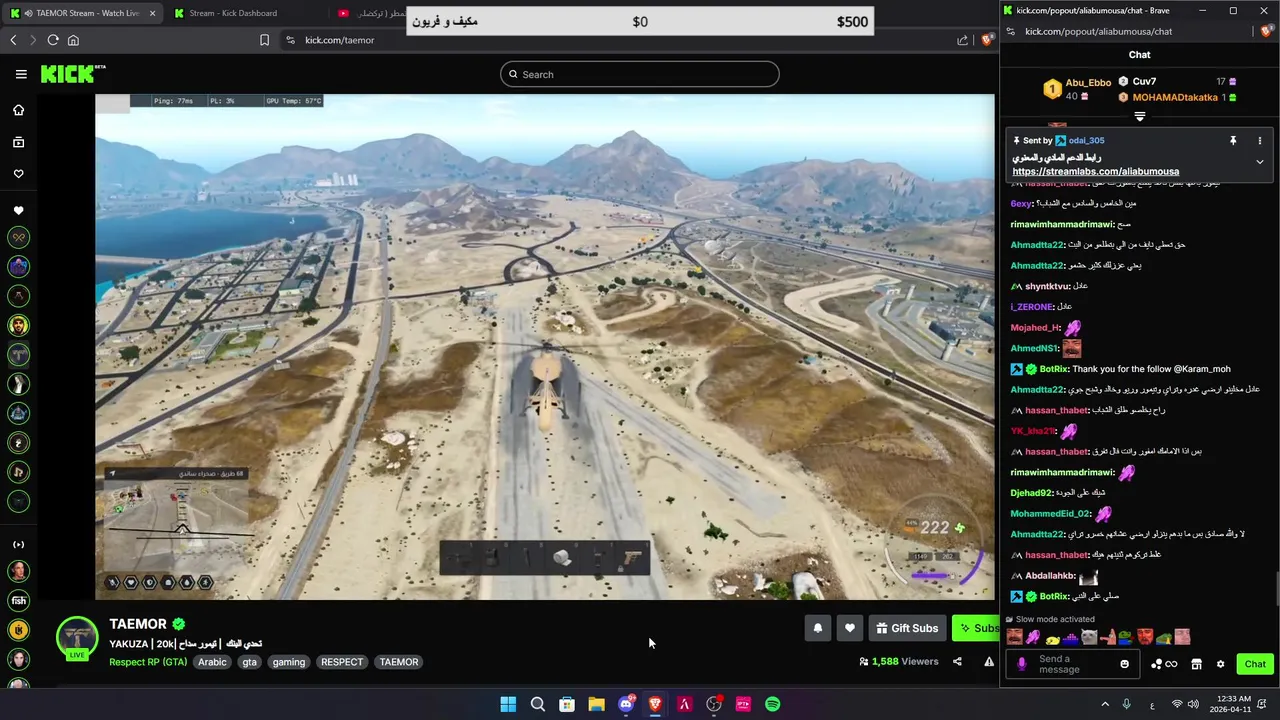Go to Home in Kick sidebar
The image size is (1280, 720).
tap(18, 110)
